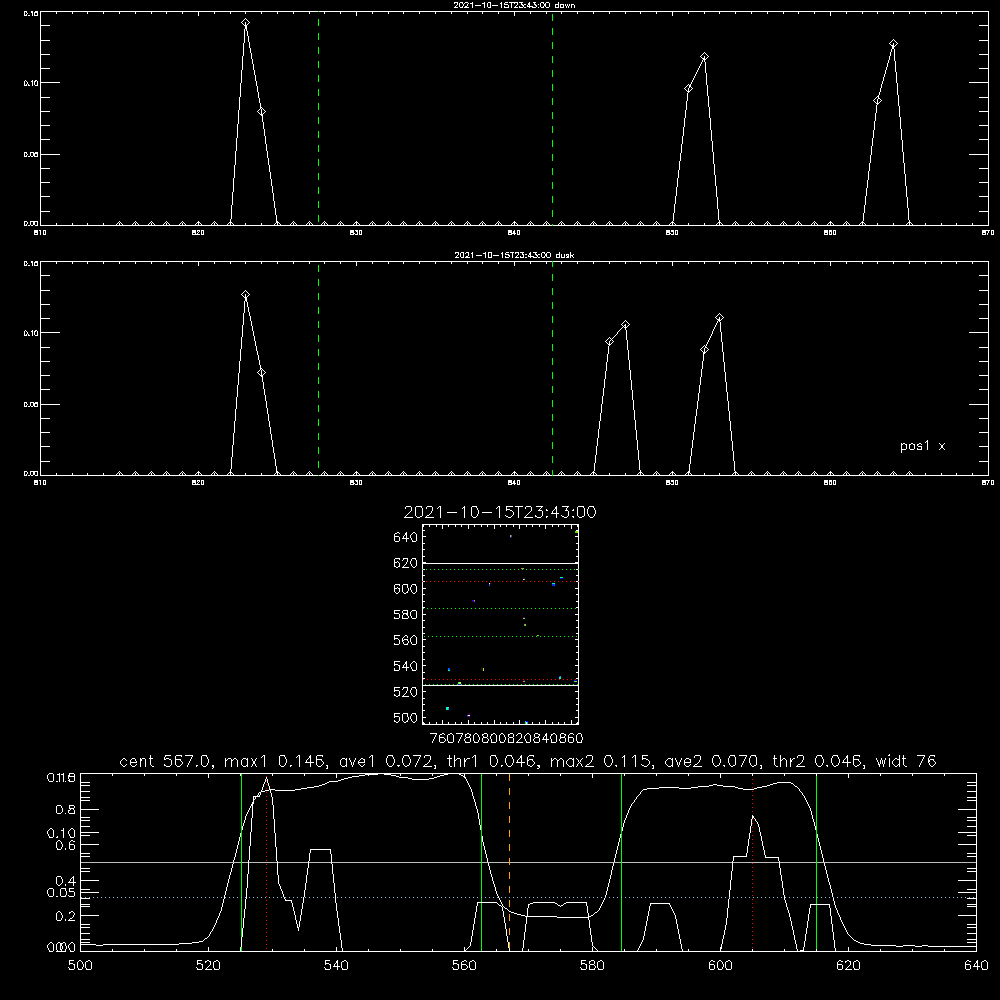1000x1000 pixels.
Task: Click the left green dashed line in dusk plot
Action: coord(318,368)
